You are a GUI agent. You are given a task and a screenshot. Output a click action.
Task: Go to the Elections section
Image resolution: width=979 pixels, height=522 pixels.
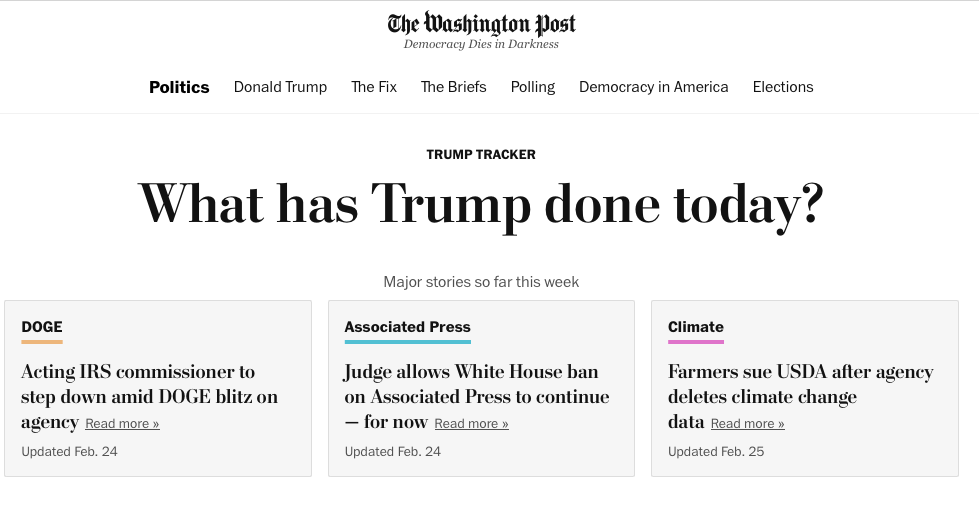pos(782,87)
